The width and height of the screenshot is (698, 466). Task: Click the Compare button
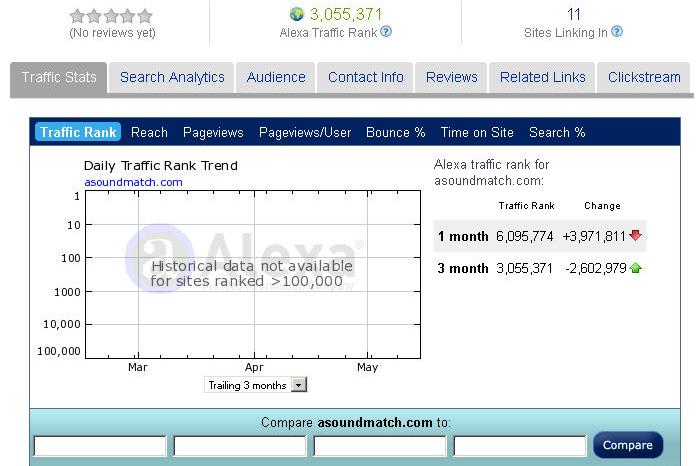[628, 445]
